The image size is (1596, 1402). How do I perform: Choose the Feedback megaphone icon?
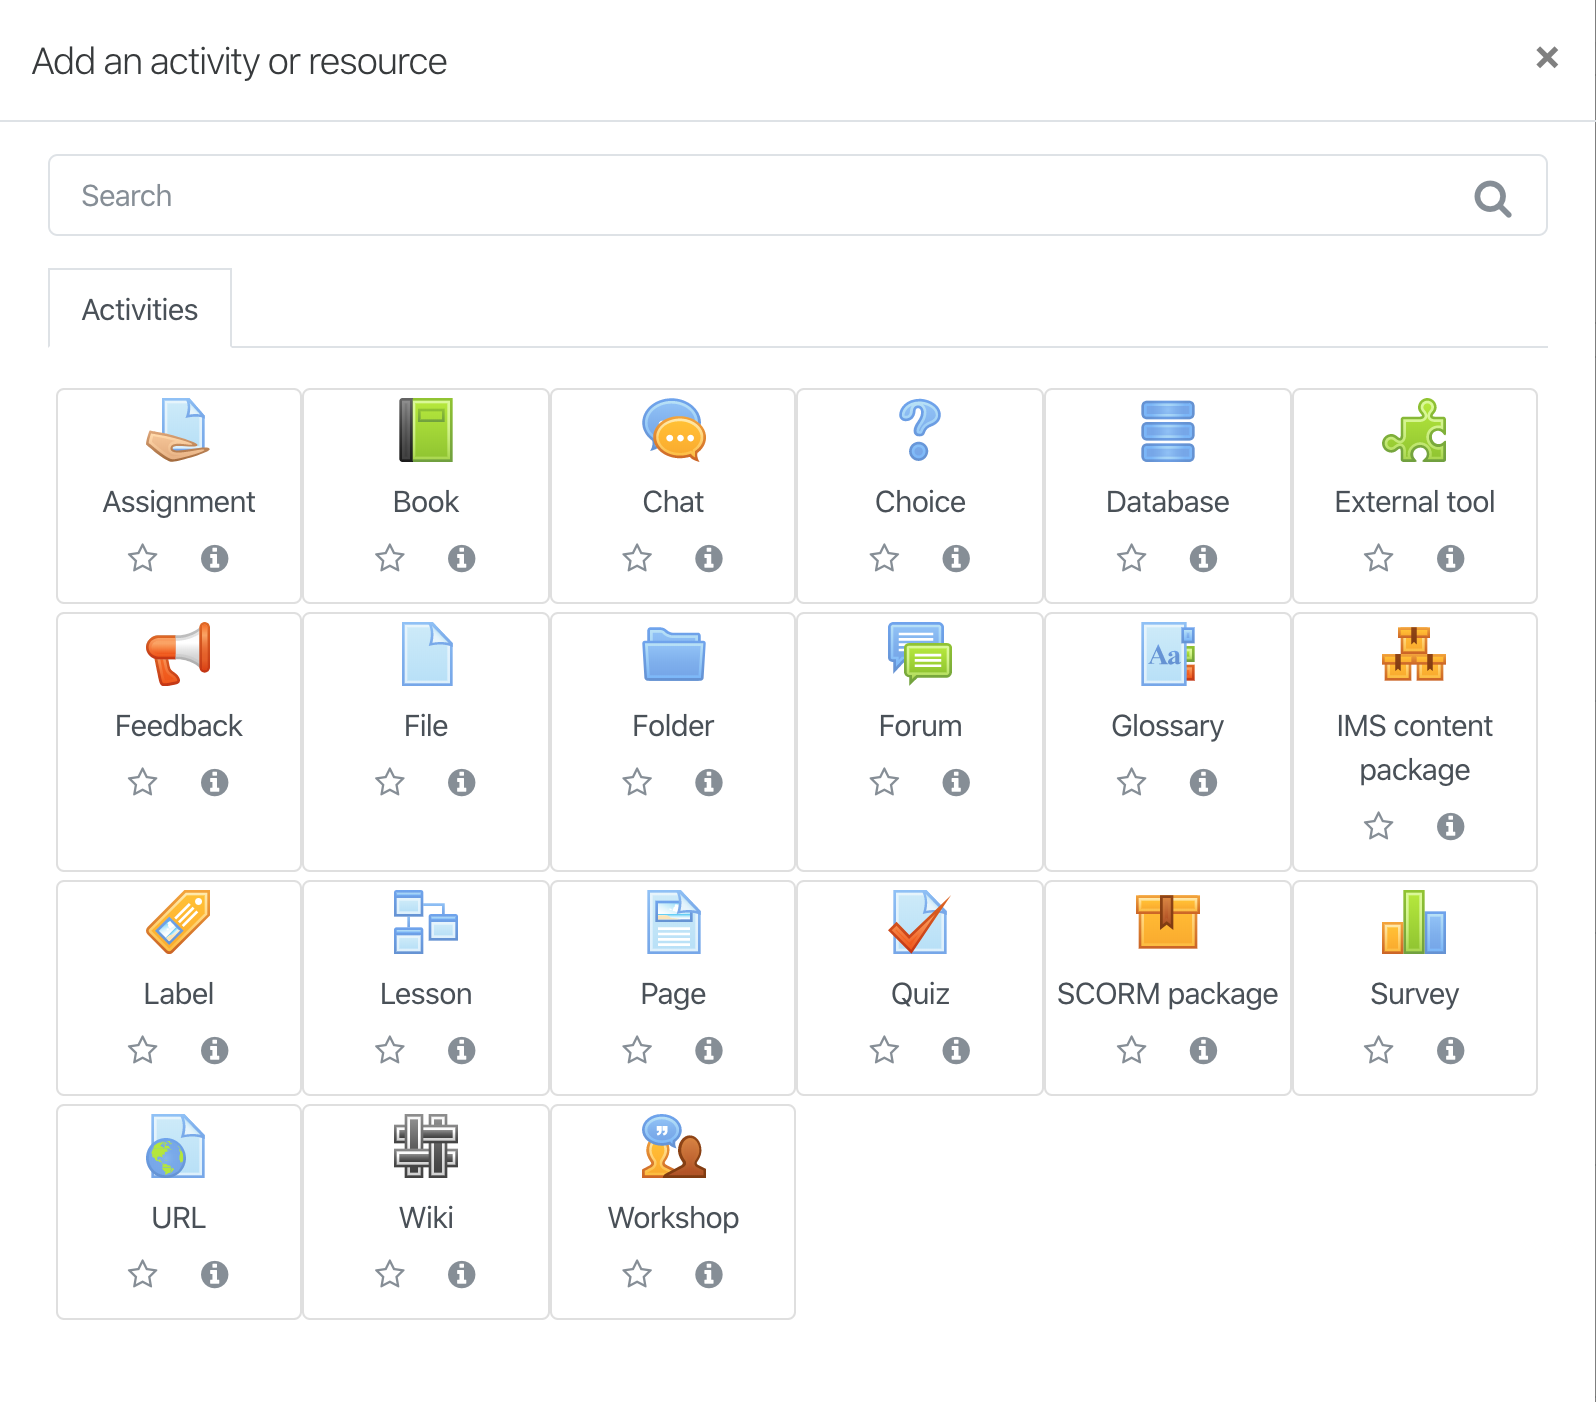179,654
